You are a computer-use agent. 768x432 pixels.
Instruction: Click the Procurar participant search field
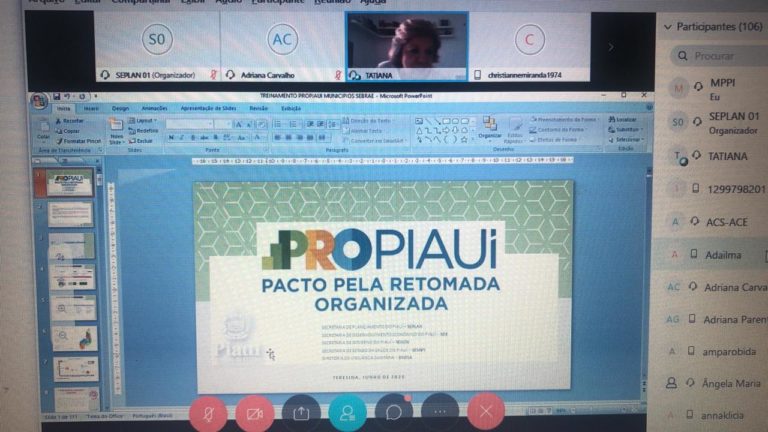720,56
